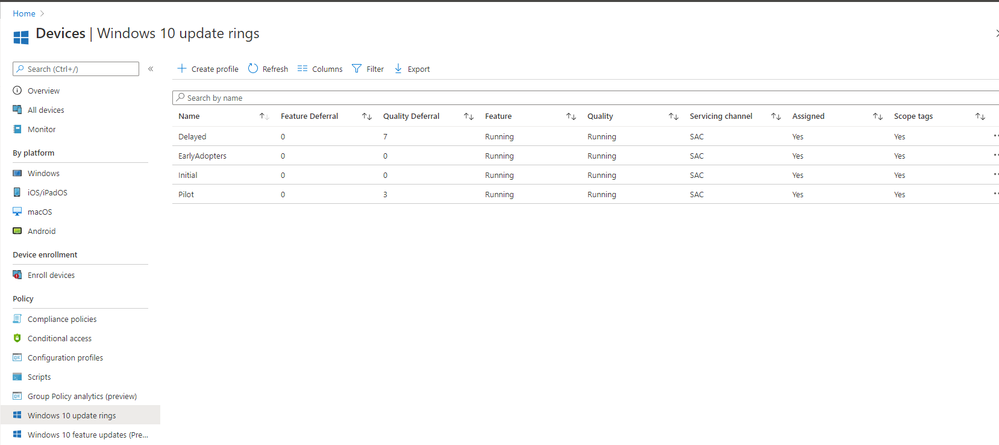Click the Windows 10 feature updates icon
999x445 pixels.
click(18, 435)
